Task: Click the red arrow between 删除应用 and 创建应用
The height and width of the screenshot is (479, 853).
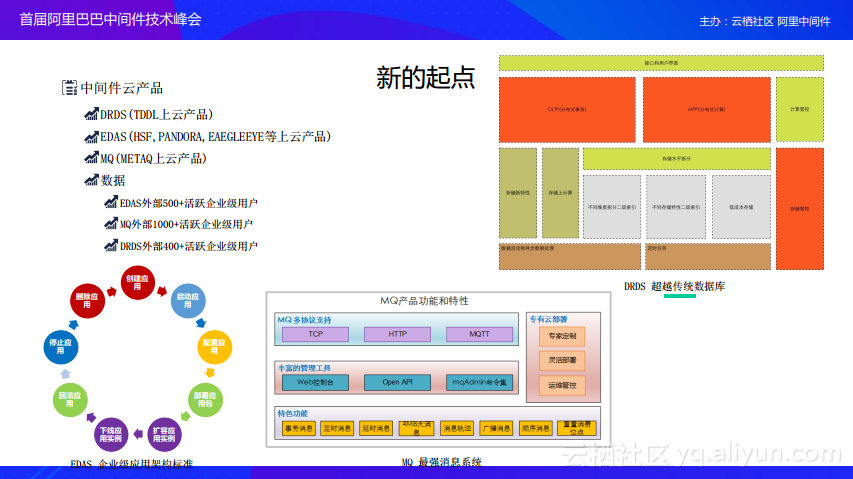Action: 112,291
